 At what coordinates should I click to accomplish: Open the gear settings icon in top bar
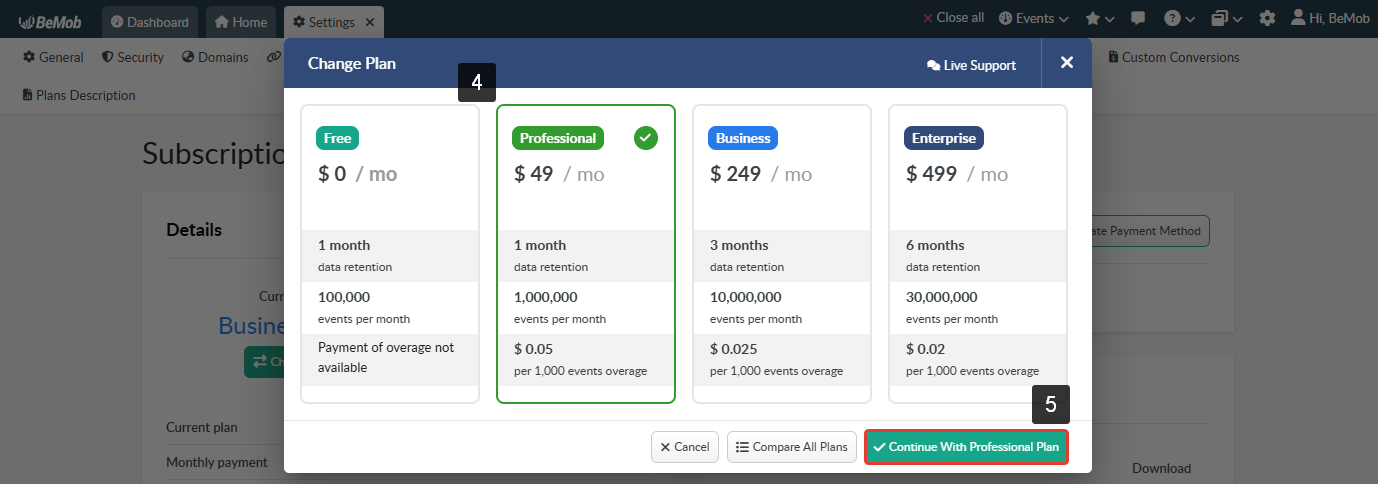coord(1267,18)
